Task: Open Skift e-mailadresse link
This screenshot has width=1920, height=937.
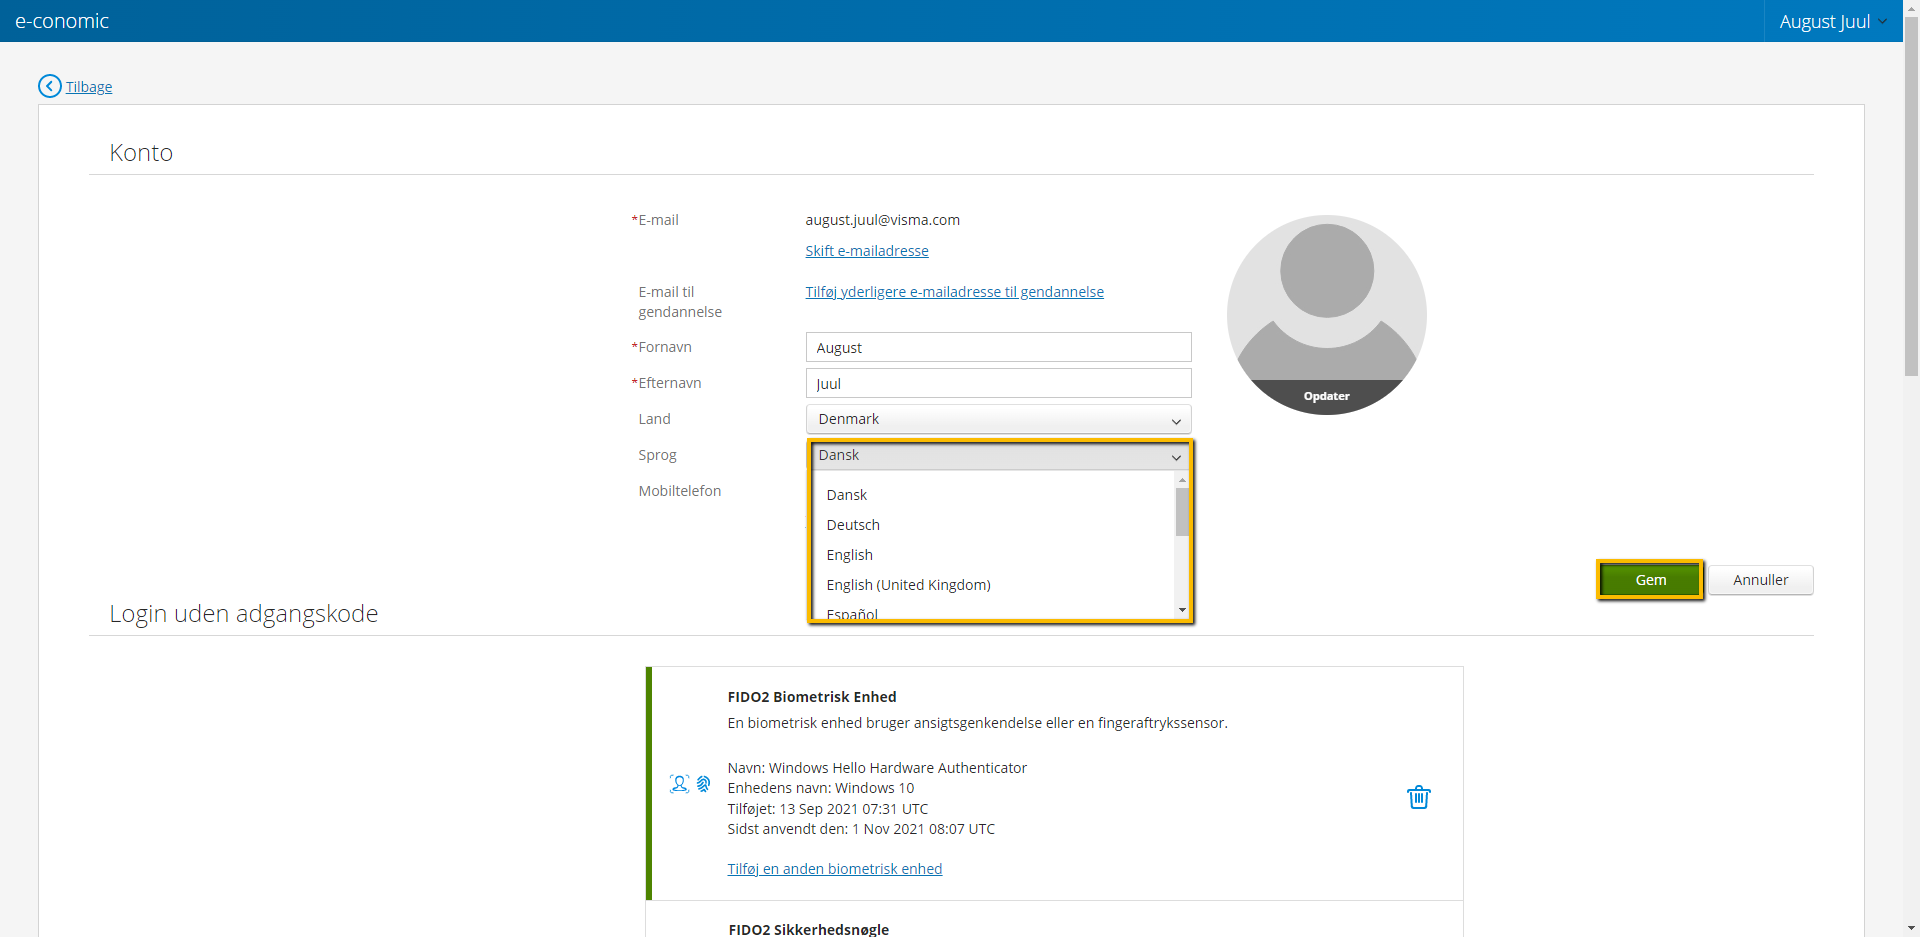Action: click(x=866, y=250)
